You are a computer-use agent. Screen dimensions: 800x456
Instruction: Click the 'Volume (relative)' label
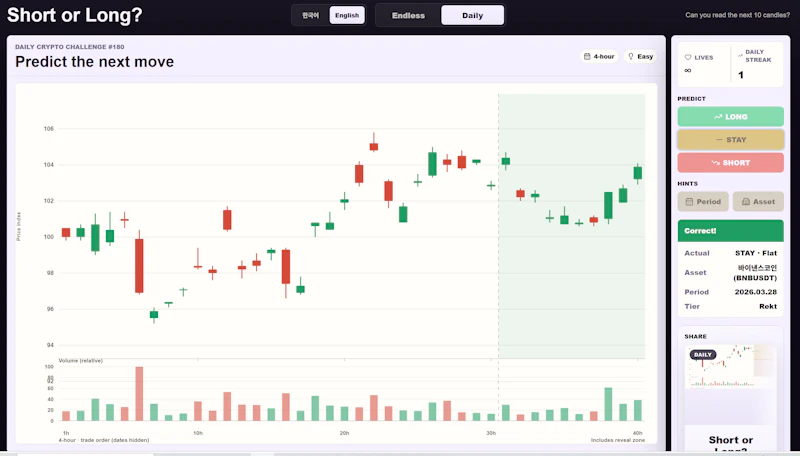(x=81, y=361)
